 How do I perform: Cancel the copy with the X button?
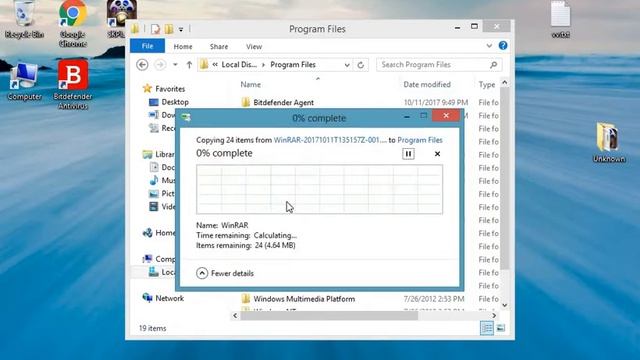click(x=437, y=154)
